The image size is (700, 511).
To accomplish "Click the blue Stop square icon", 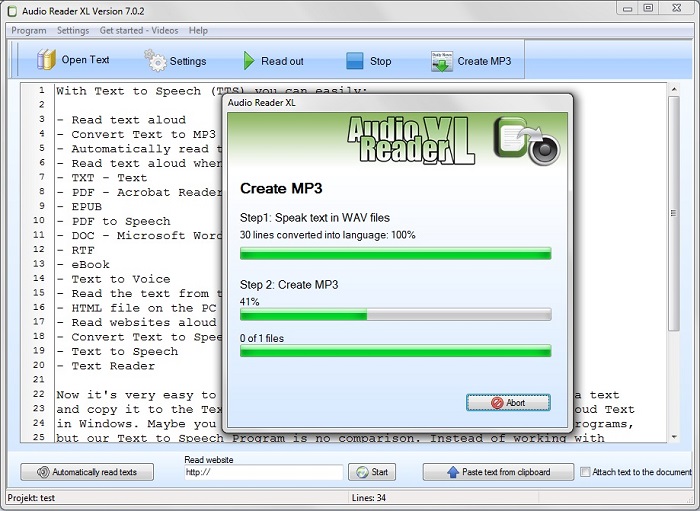I will click(354, 61).
